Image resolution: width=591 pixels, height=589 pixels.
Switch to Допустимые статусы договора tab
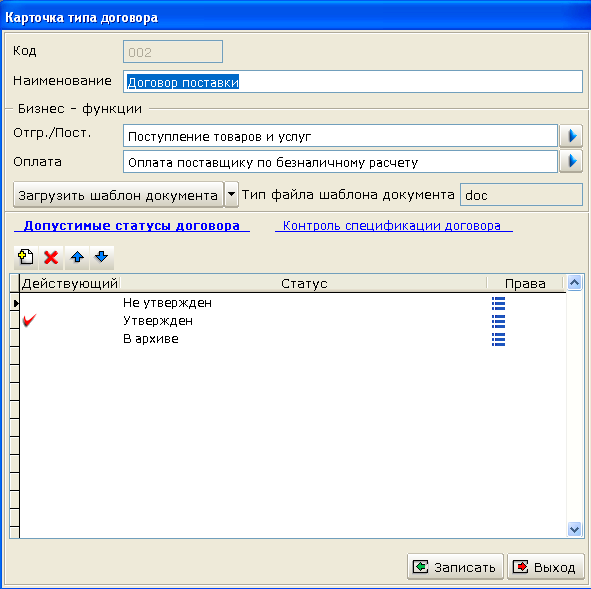click(x=132, y=226)
